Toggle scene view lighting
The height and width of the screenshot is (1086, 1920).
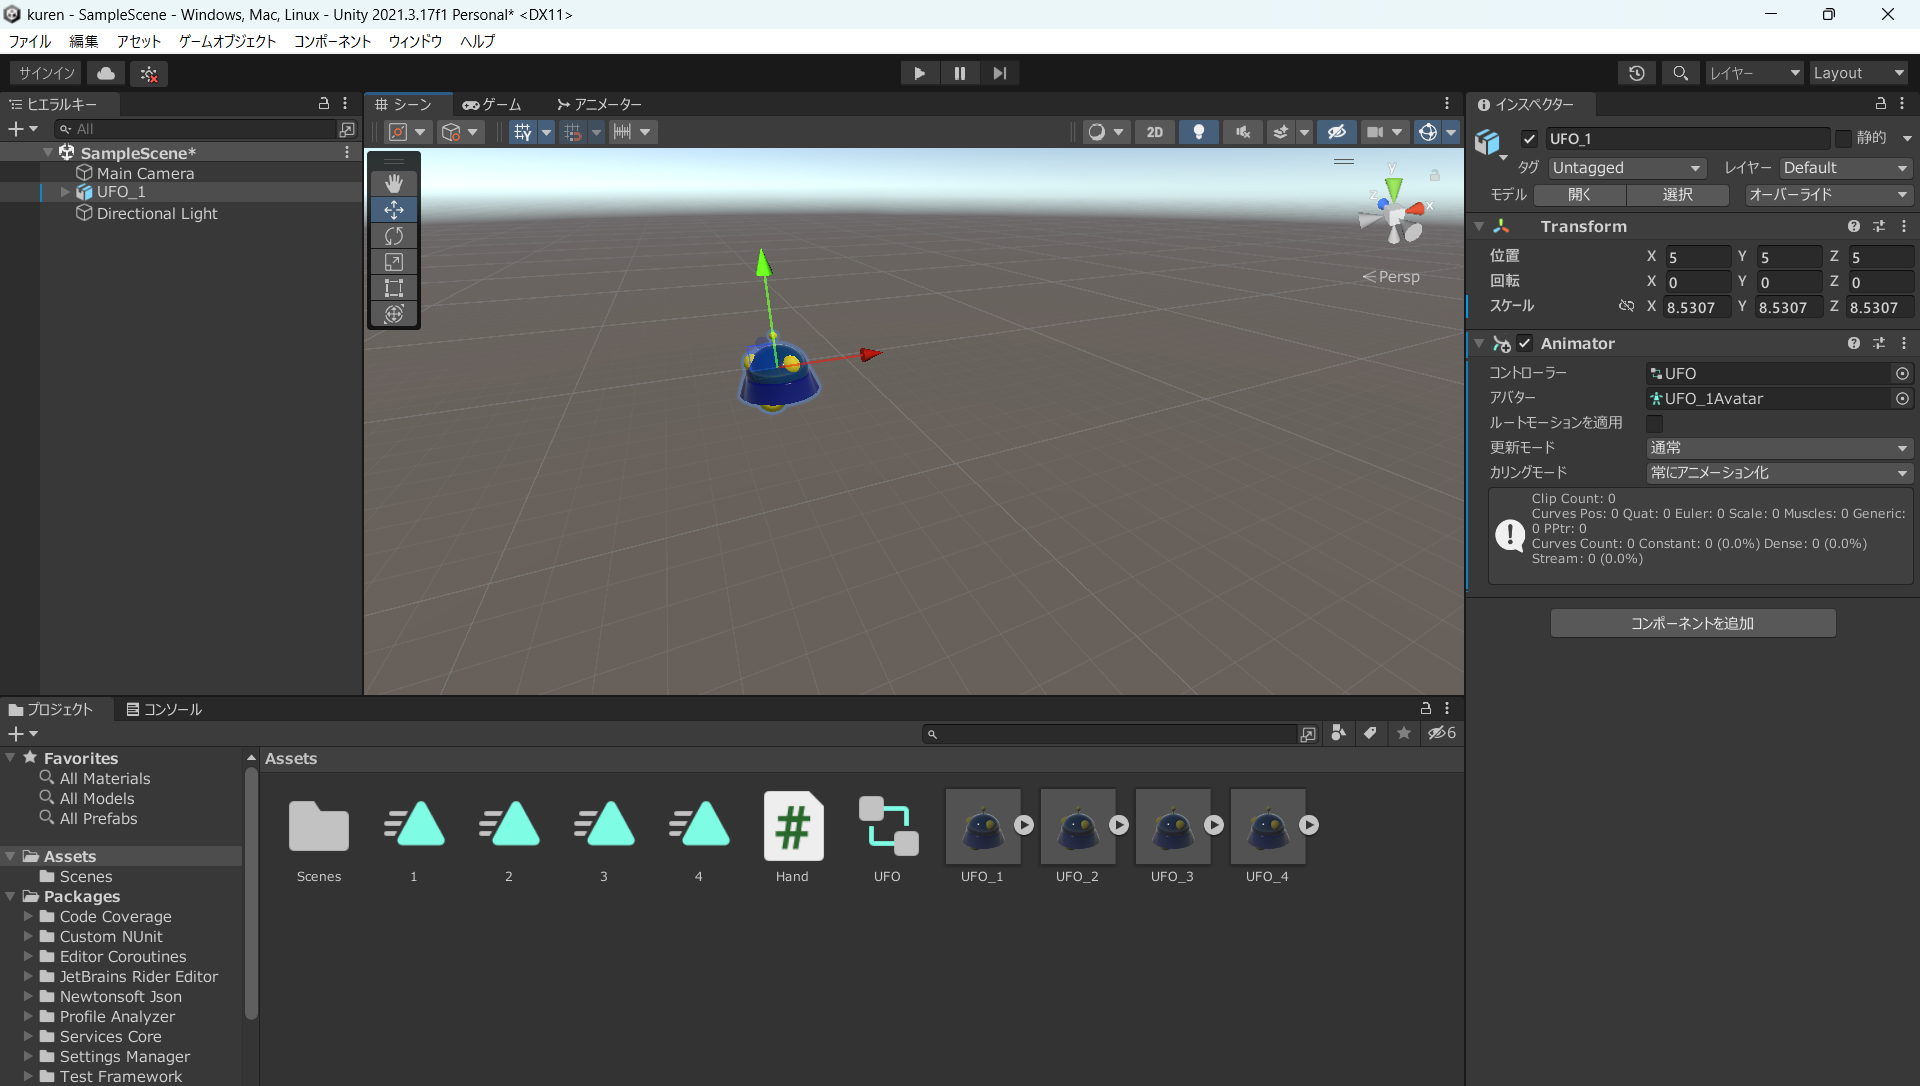point(1199,131)
